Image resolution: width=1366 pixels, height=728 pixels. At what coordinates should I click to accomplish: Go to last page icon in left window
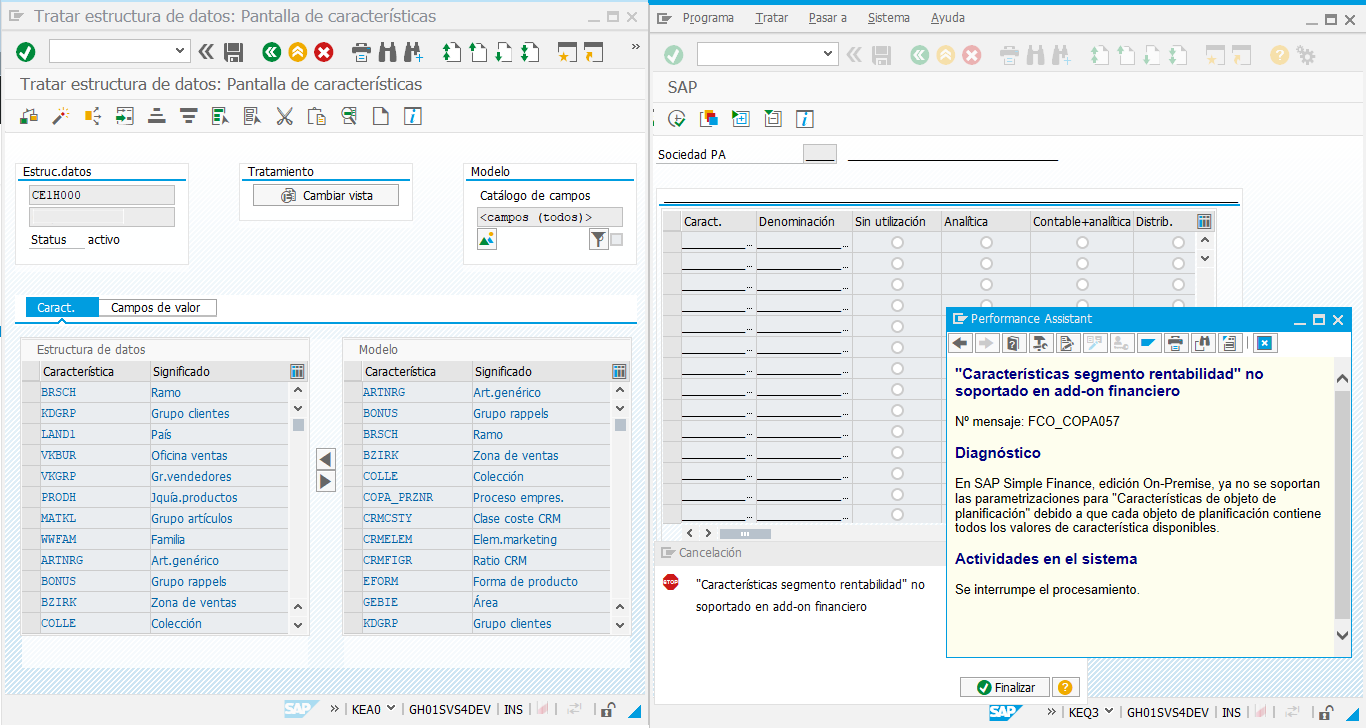pos(530,52)
